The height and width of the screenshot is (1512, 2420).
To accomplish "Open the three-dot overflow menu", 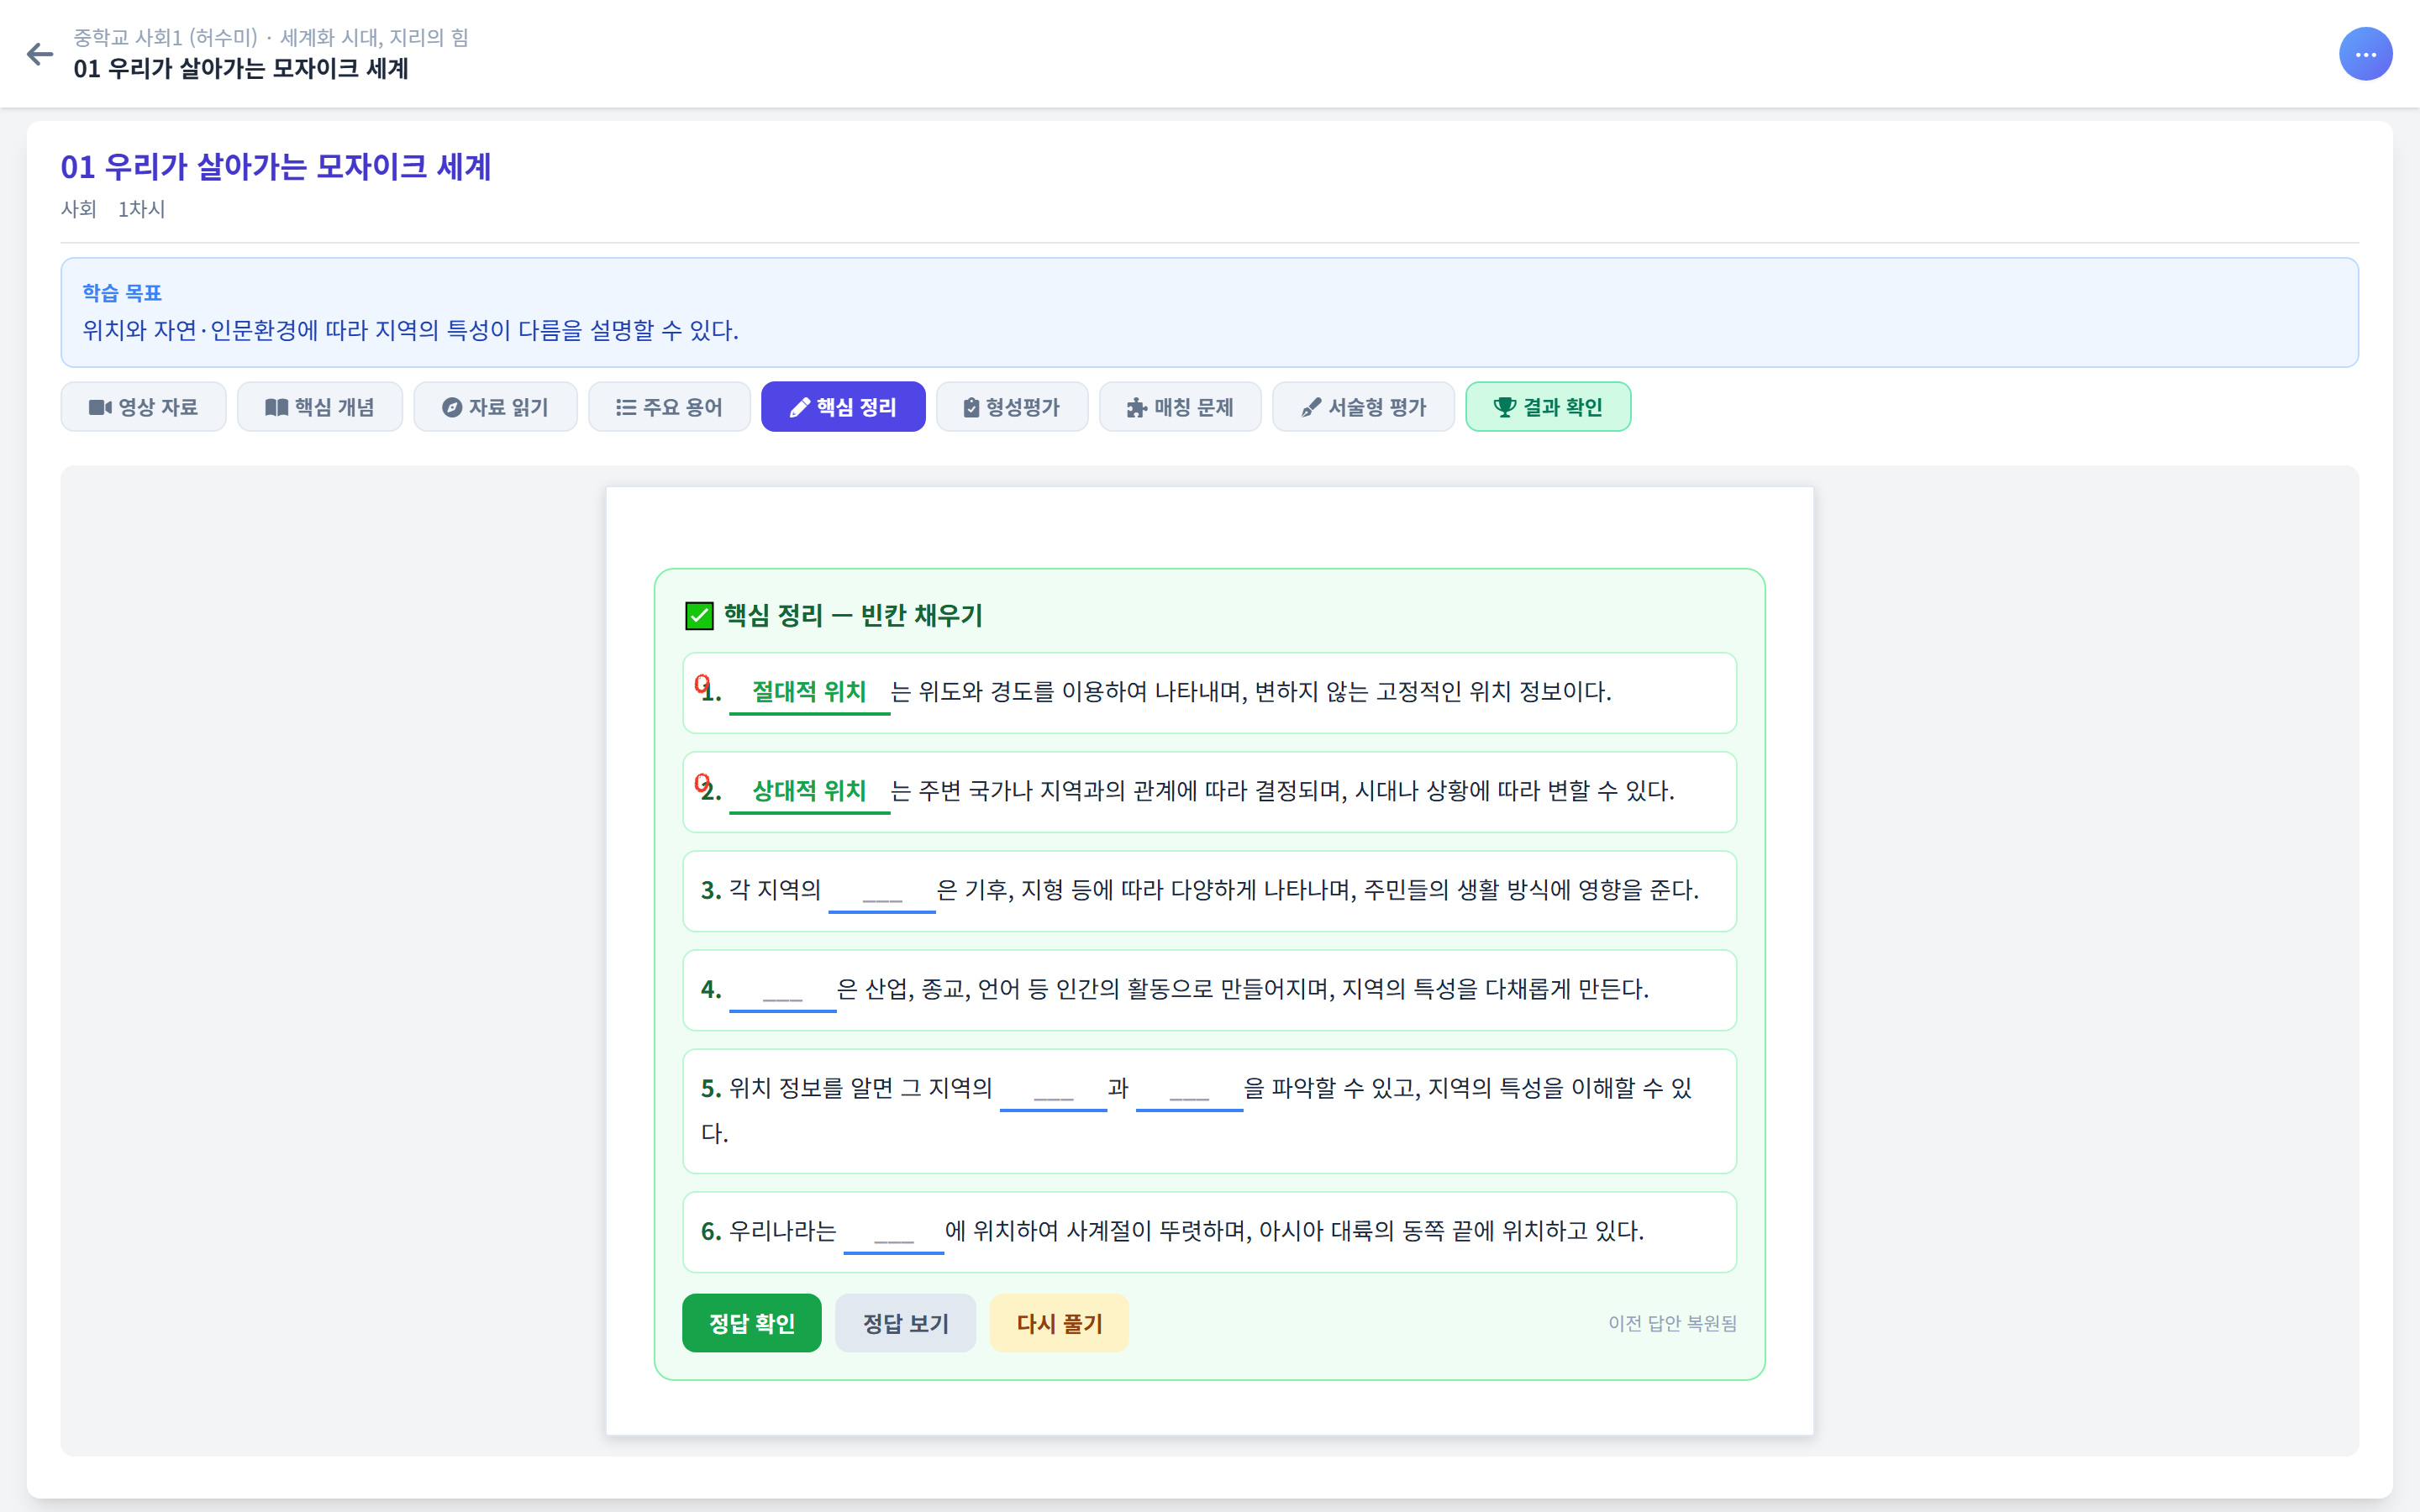I will click(x=2366, y=54).
